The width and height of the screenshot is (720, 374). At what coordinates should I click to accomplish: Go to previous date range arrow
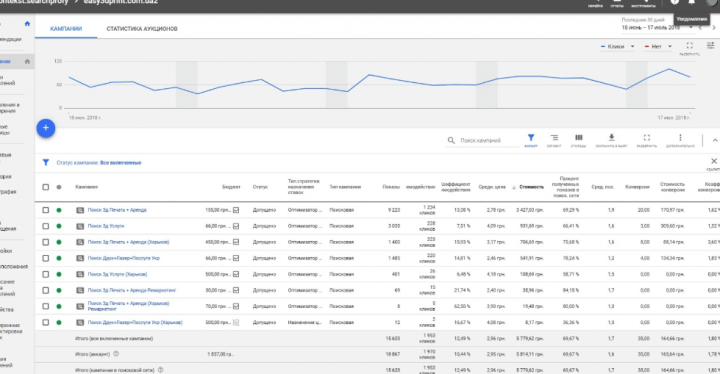(701, 28)
